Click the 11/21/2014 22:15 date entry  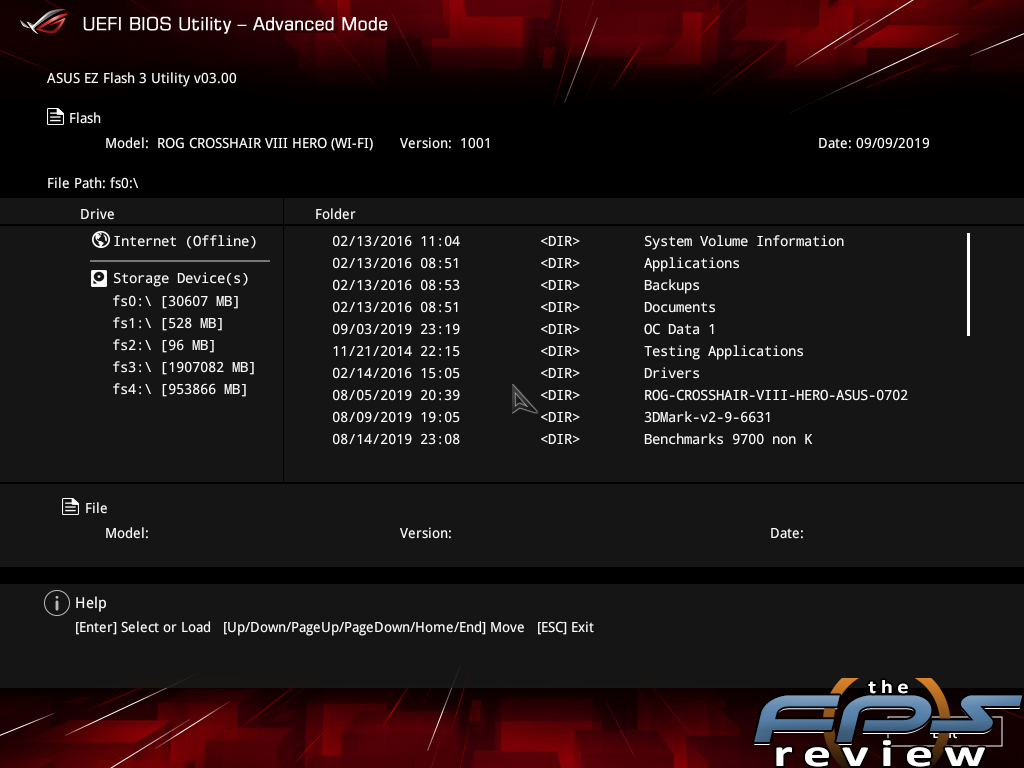(x=396, y=351)
